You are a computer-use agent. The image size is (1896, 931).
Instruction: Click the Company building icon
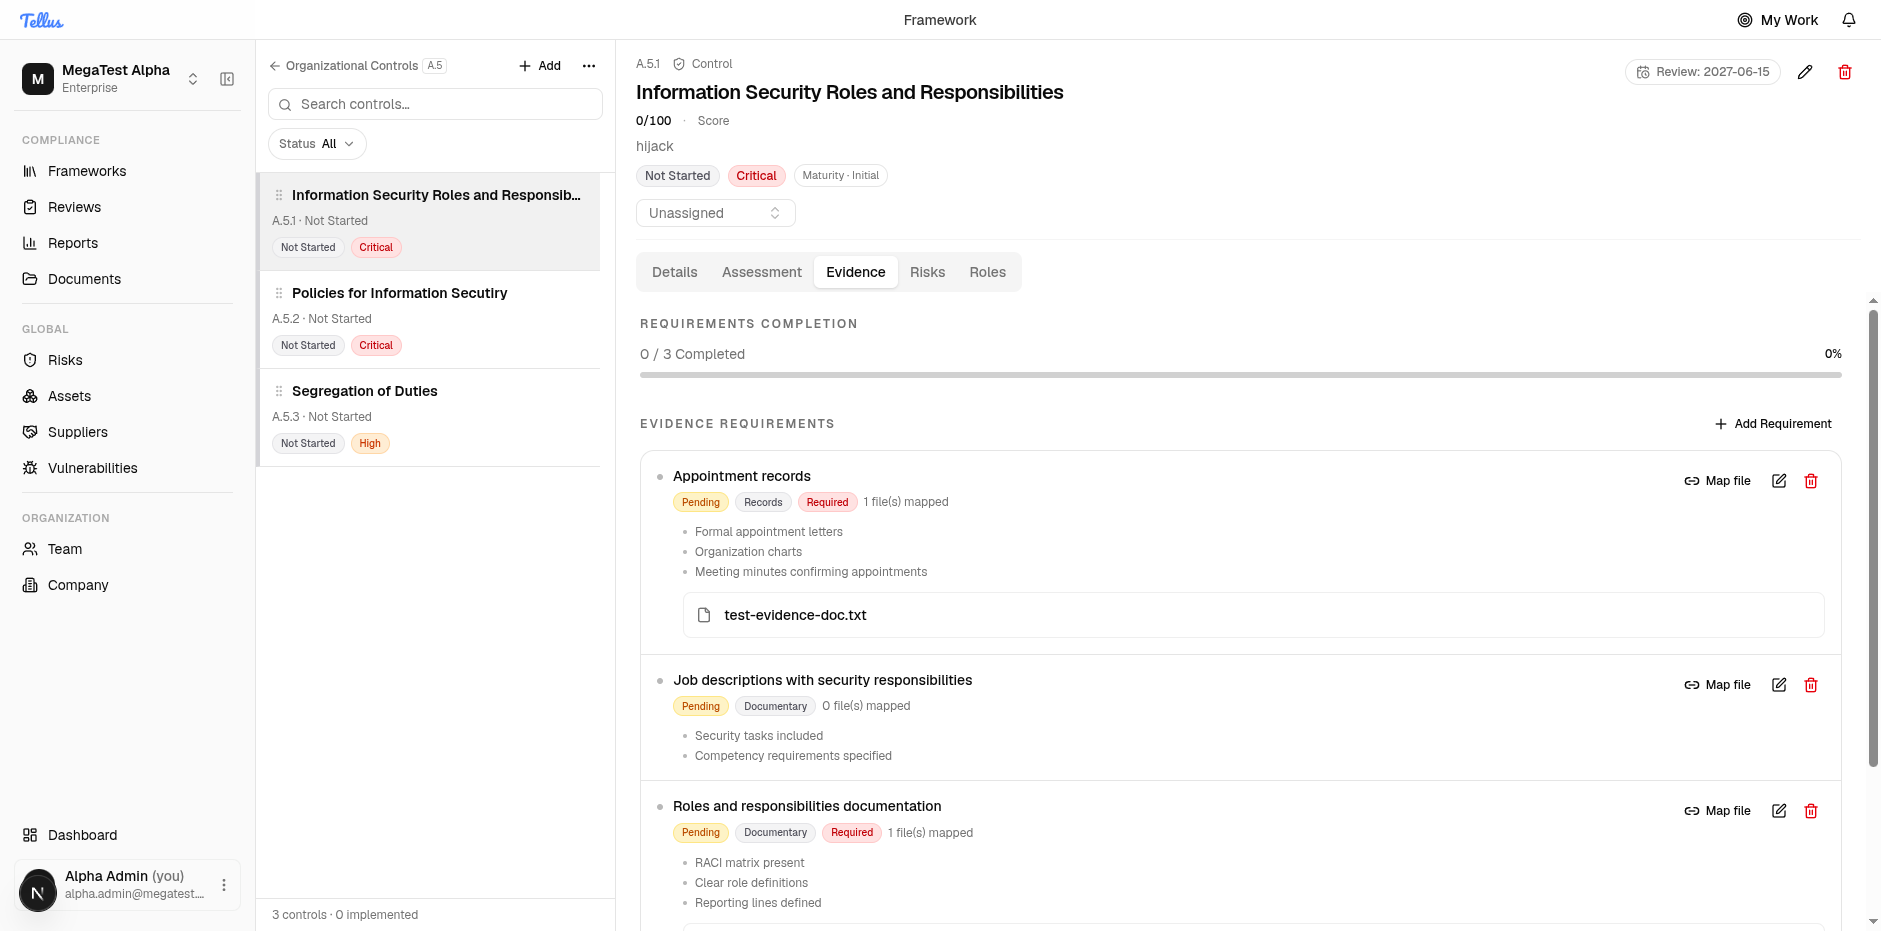tap(30, 585)
